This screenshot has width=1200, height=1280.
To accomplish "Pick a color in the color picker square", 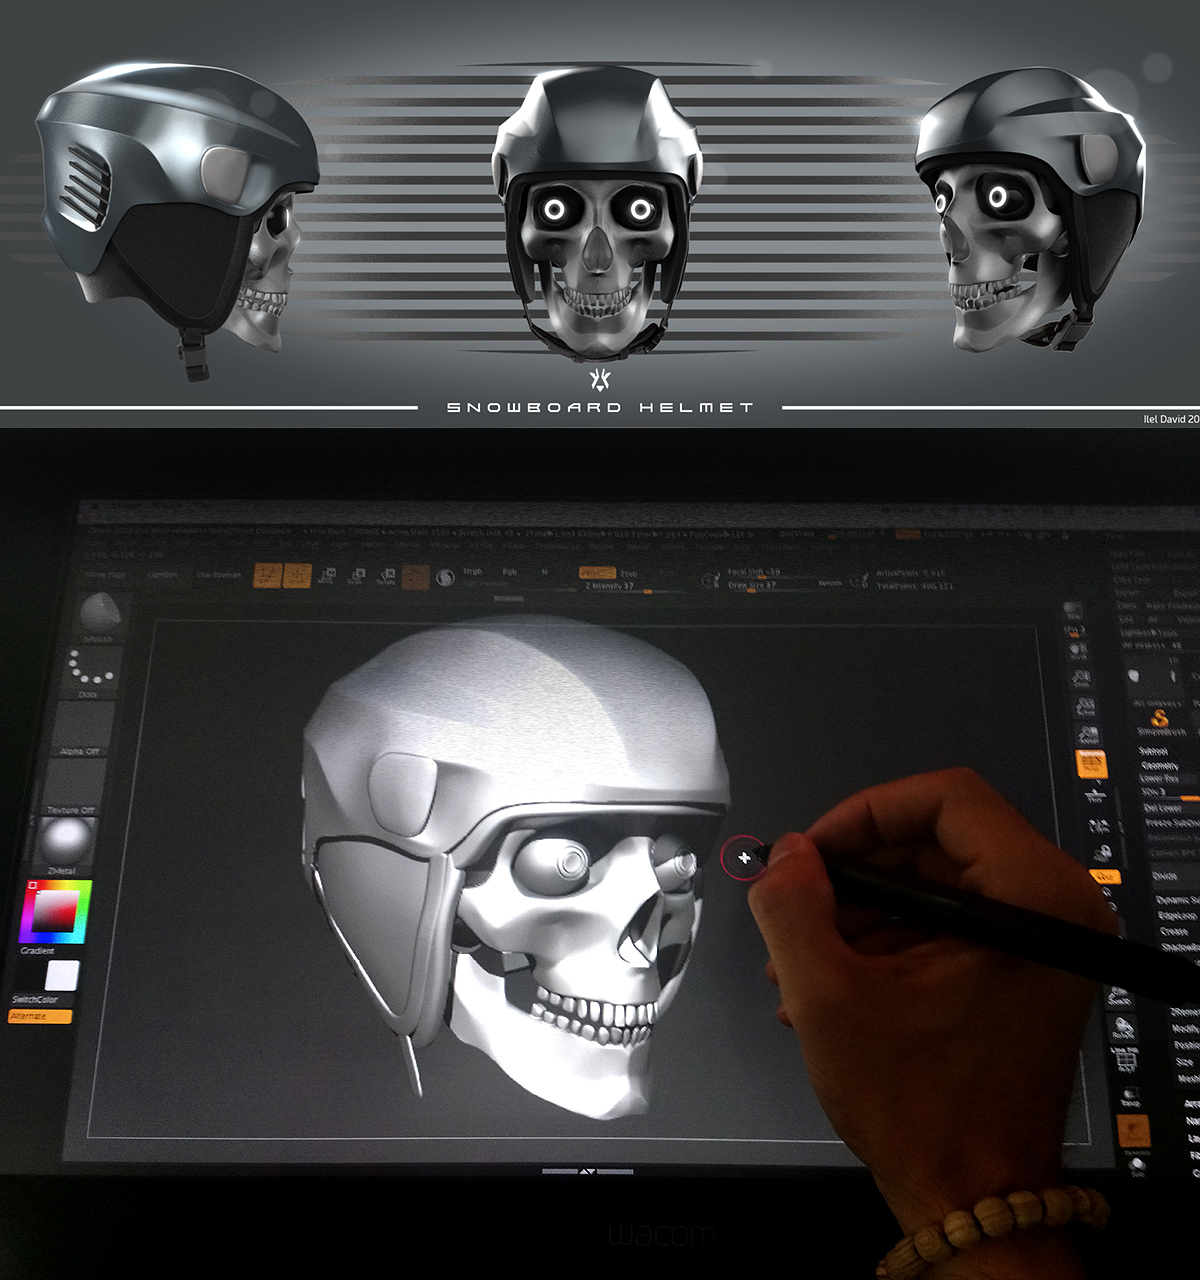I will click(x=55, y=910).
